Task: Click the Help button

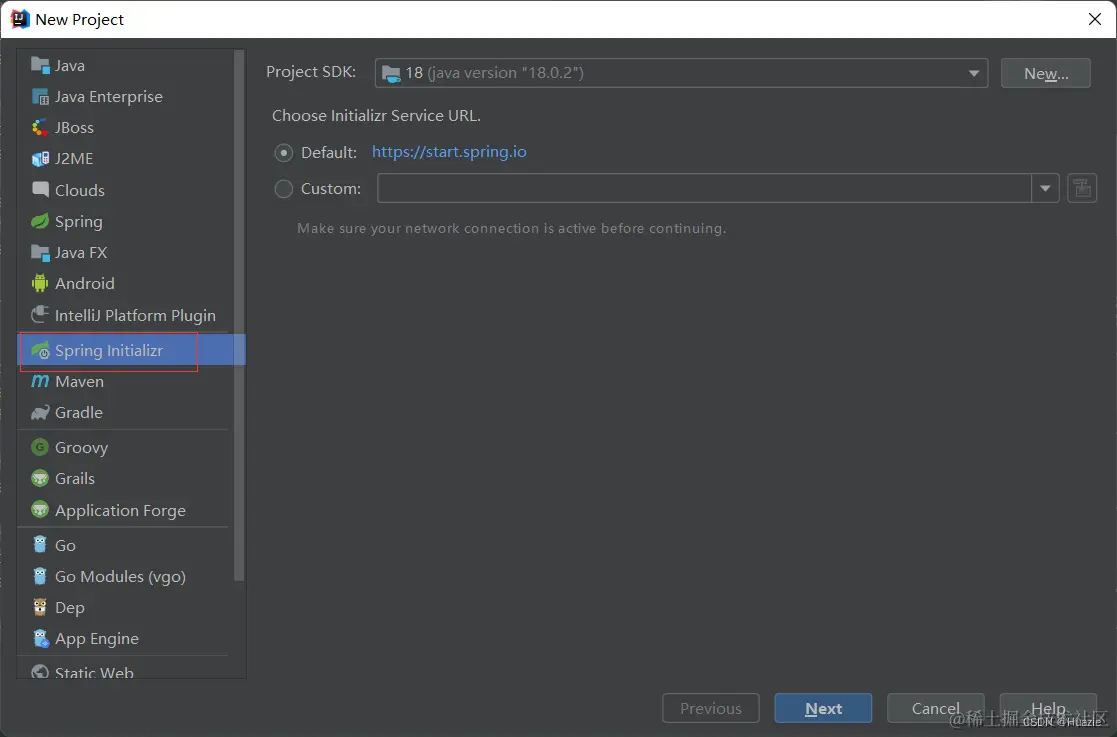Action: 1048,709
